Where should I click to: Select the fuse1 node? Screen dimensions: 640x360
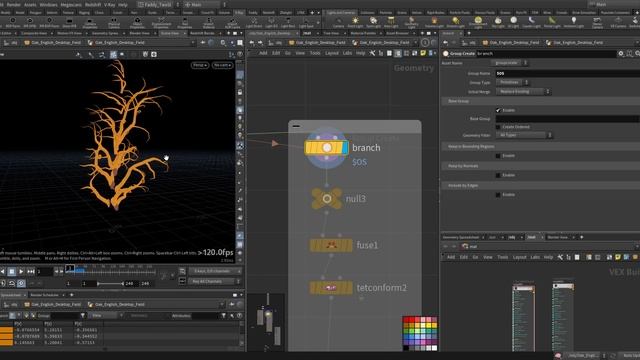331,245
